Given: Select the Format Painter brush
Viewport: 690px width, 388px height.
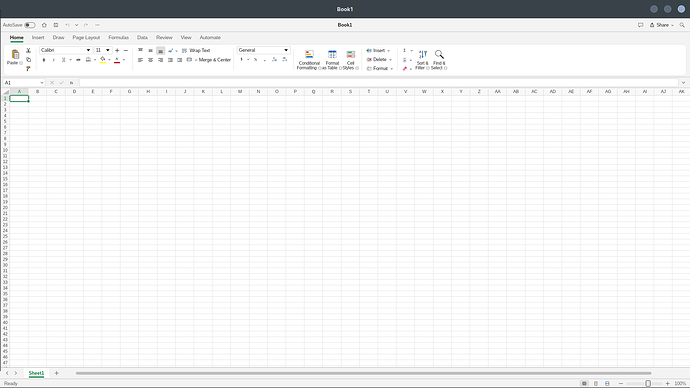Looking at the screenshot, I should (x=29, y=69).
